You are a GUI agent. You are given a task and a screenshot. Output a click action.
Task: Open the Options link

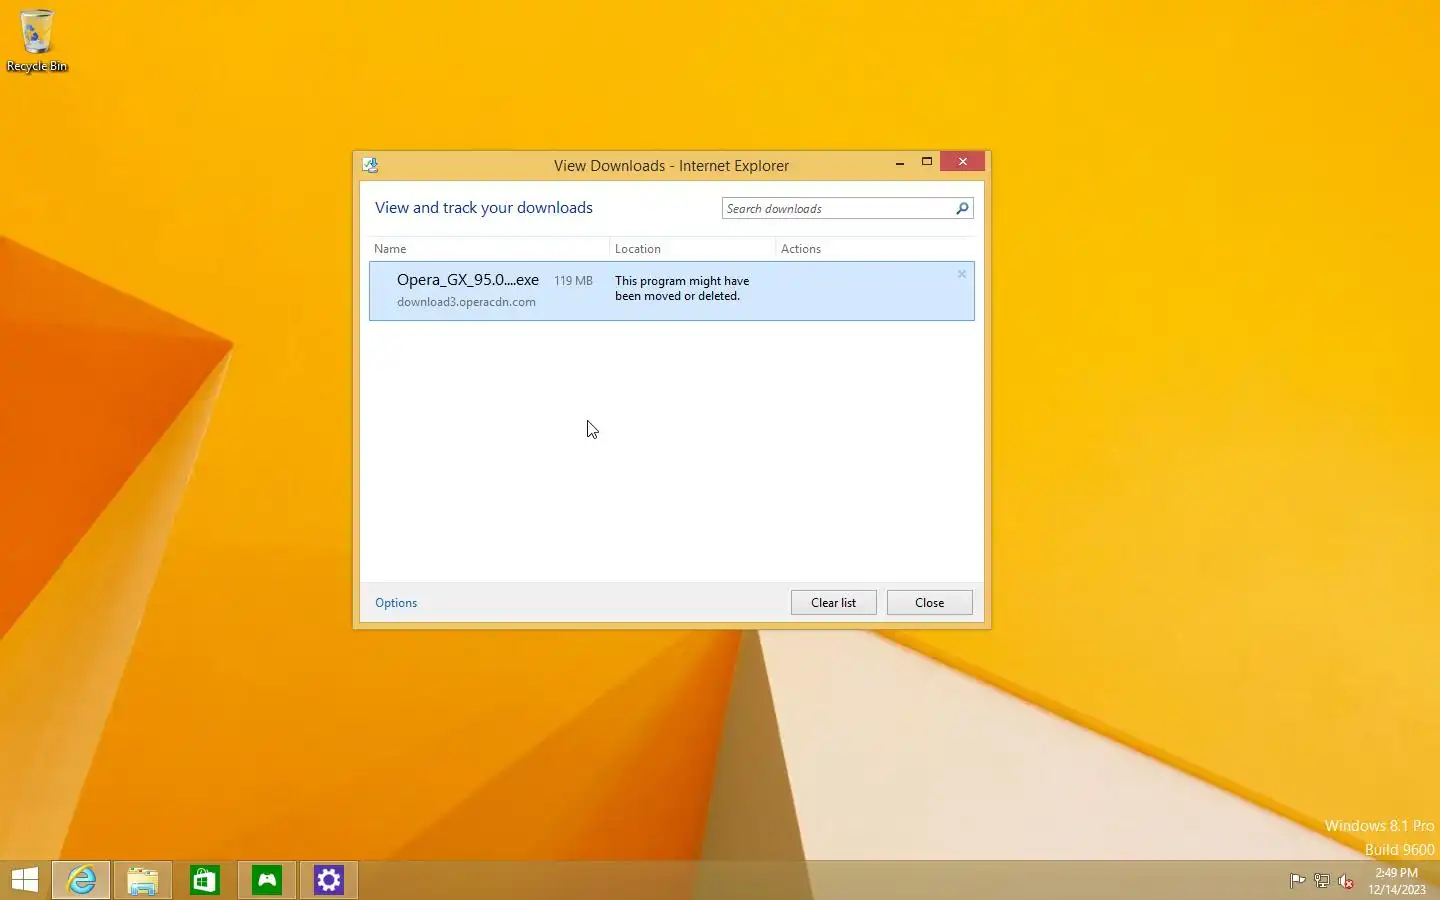[x=396, y=602]
